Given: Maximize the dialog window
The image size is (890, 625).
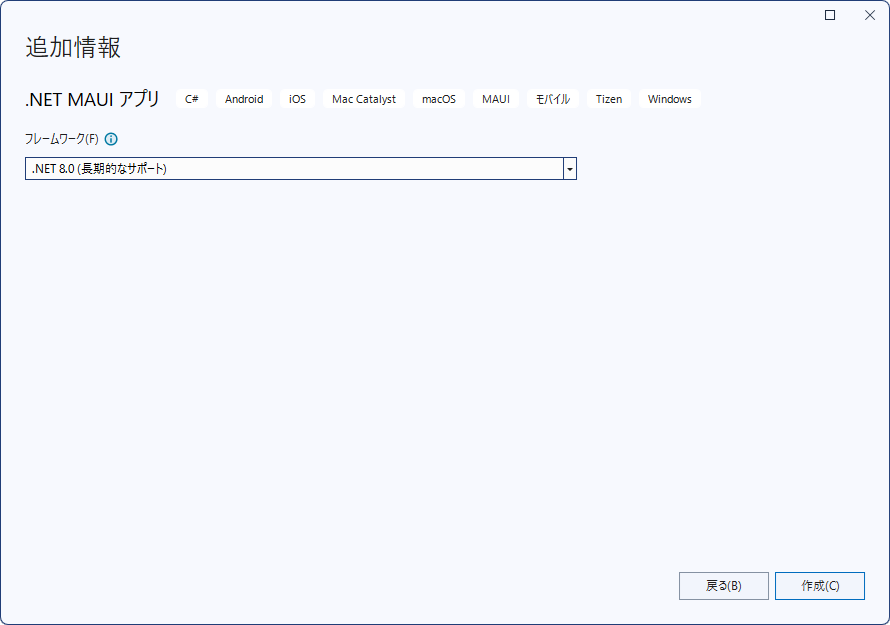Looking at the screenshot, I should pyautogui.click(x=830, y=15).
